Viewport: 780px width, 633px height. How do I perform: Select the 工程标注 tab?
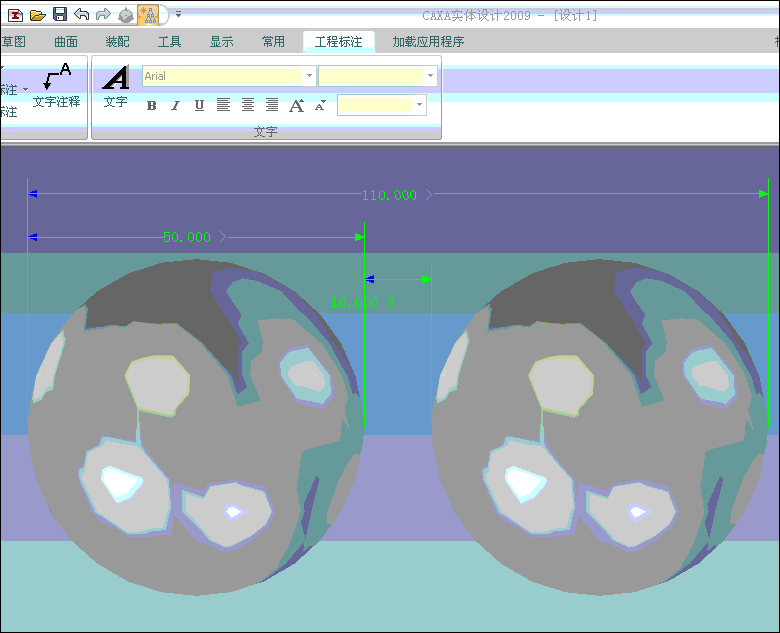(338, 42)
